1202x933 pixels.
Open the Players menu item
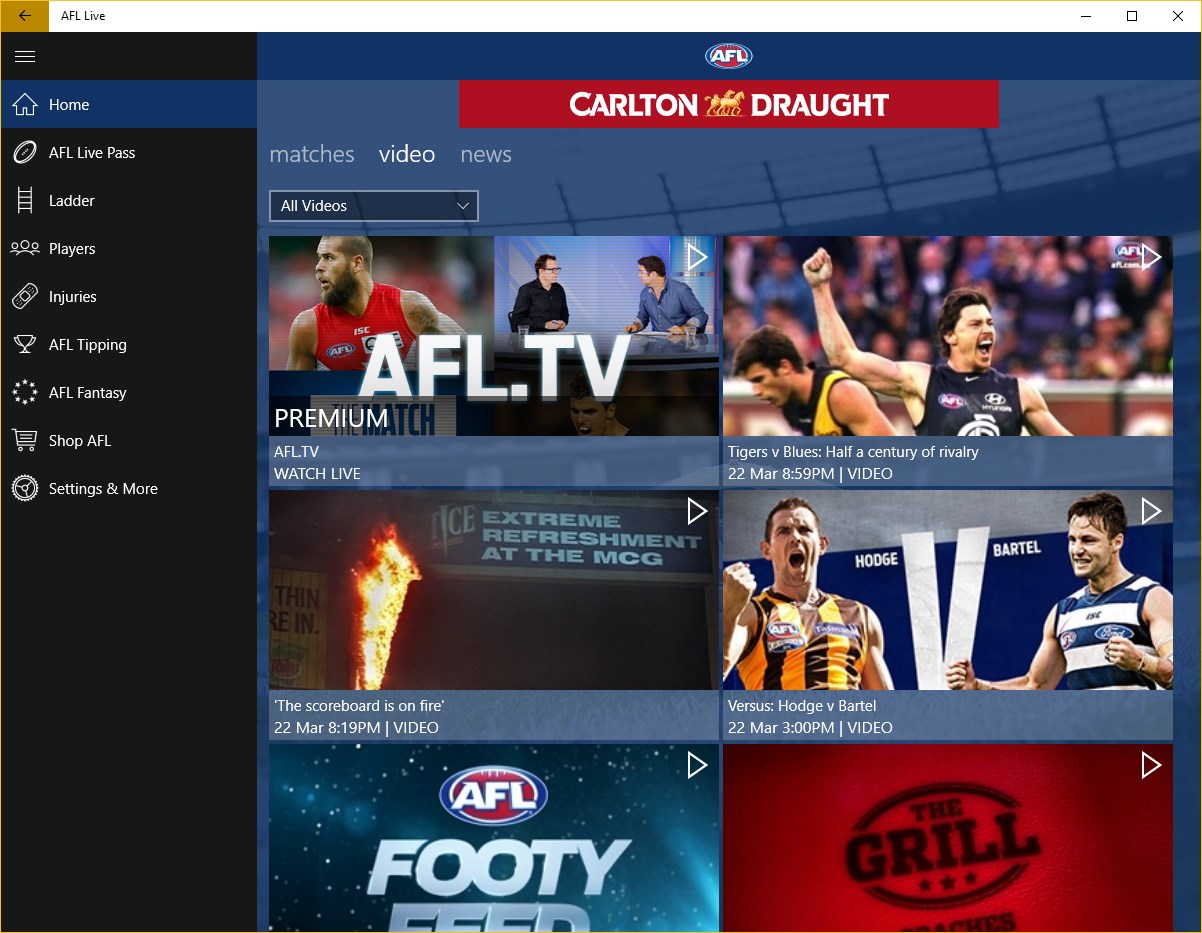pyautogui.click(x=129, y=248)
